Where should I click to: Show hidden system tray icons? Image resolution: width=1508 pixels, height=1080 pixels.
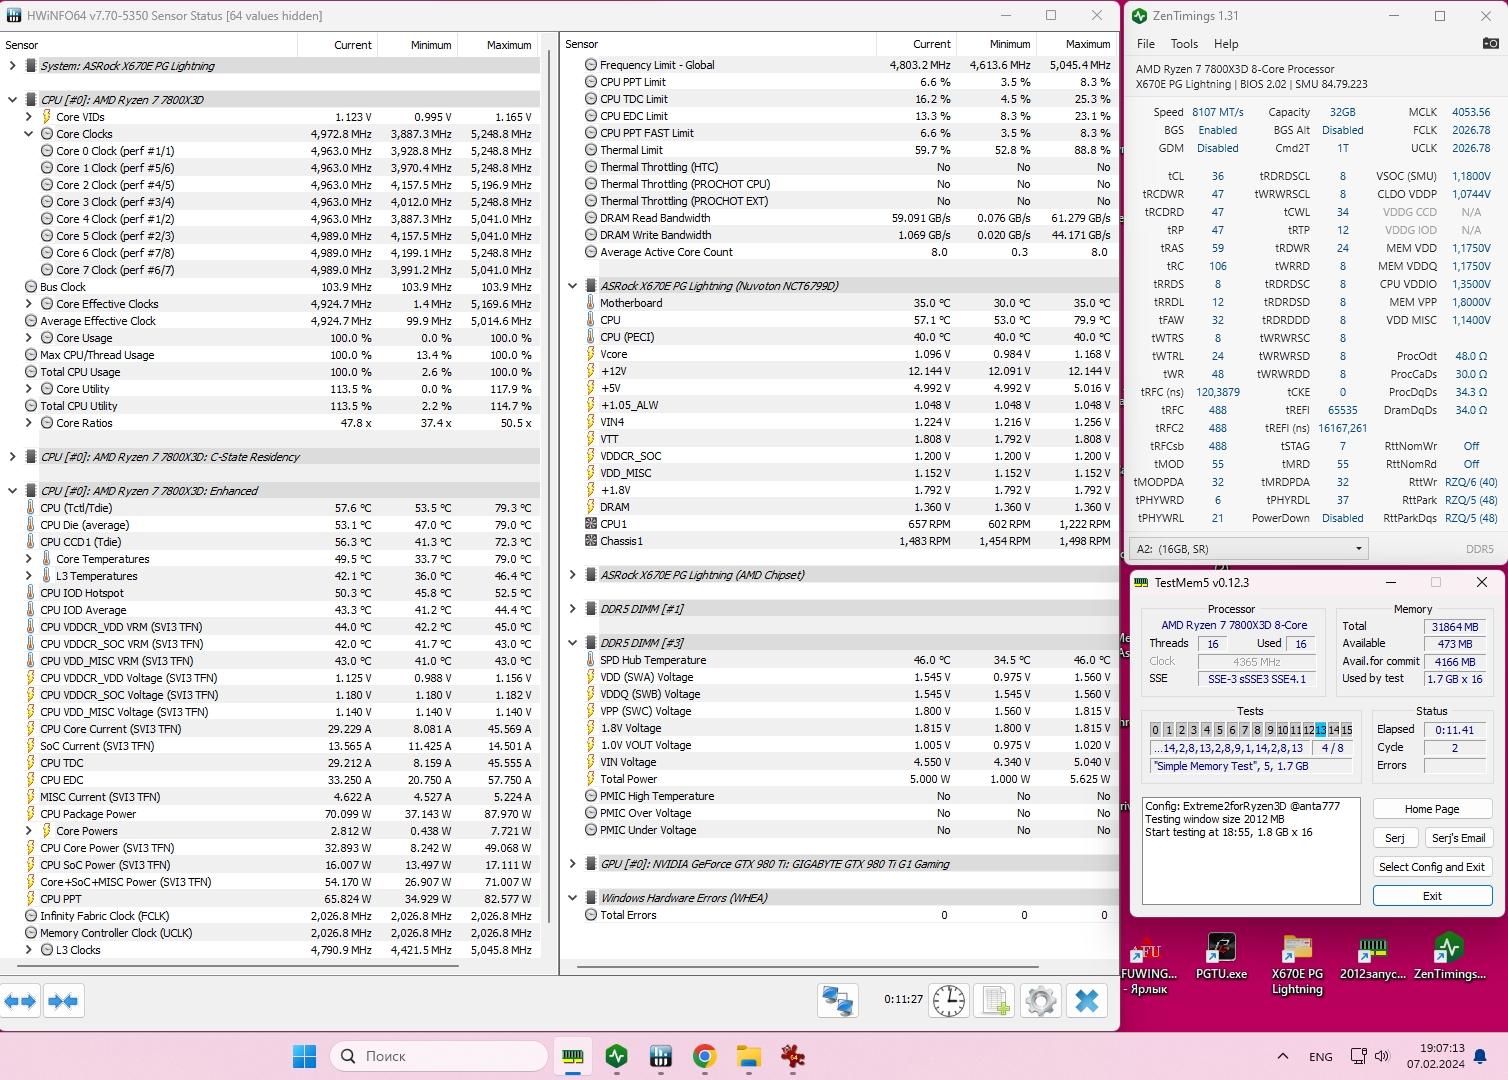click(1283, 1056)
